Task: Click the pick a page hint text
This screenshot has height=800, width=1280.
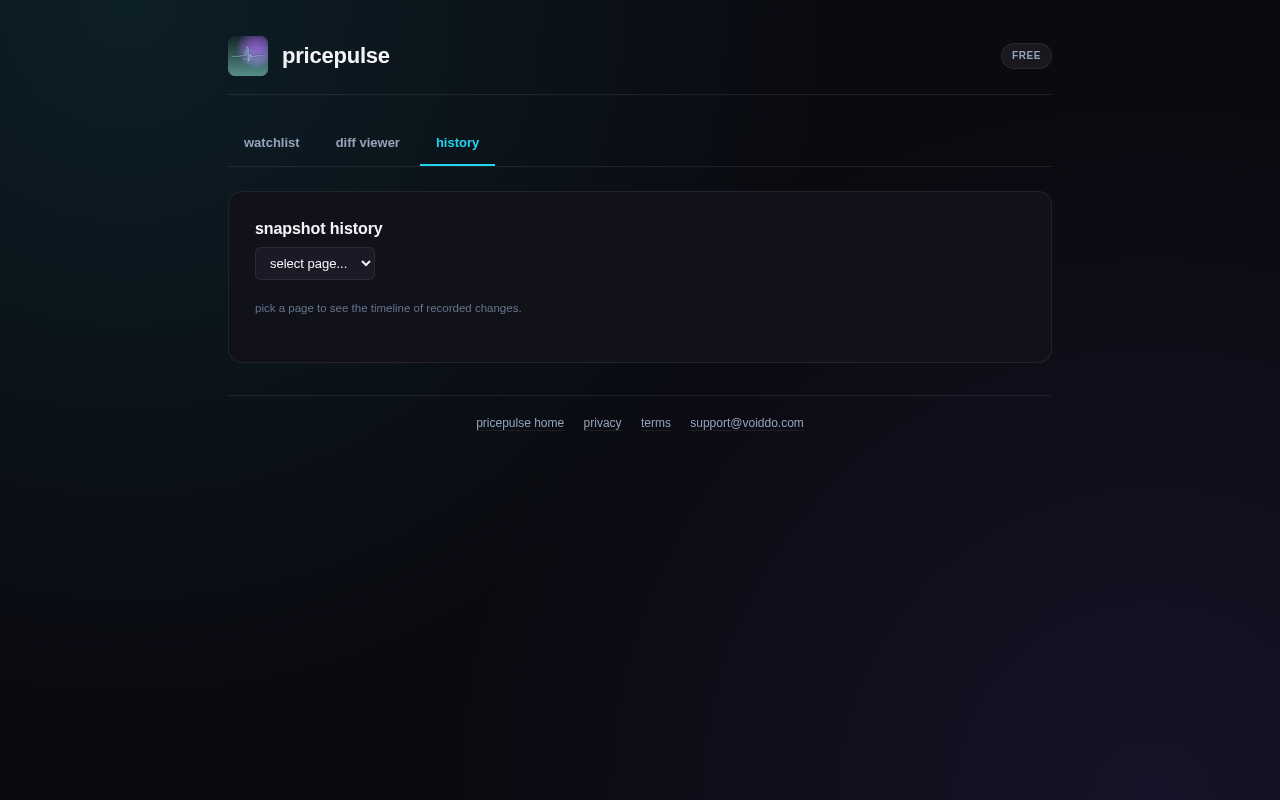Action: coord(388,308)
